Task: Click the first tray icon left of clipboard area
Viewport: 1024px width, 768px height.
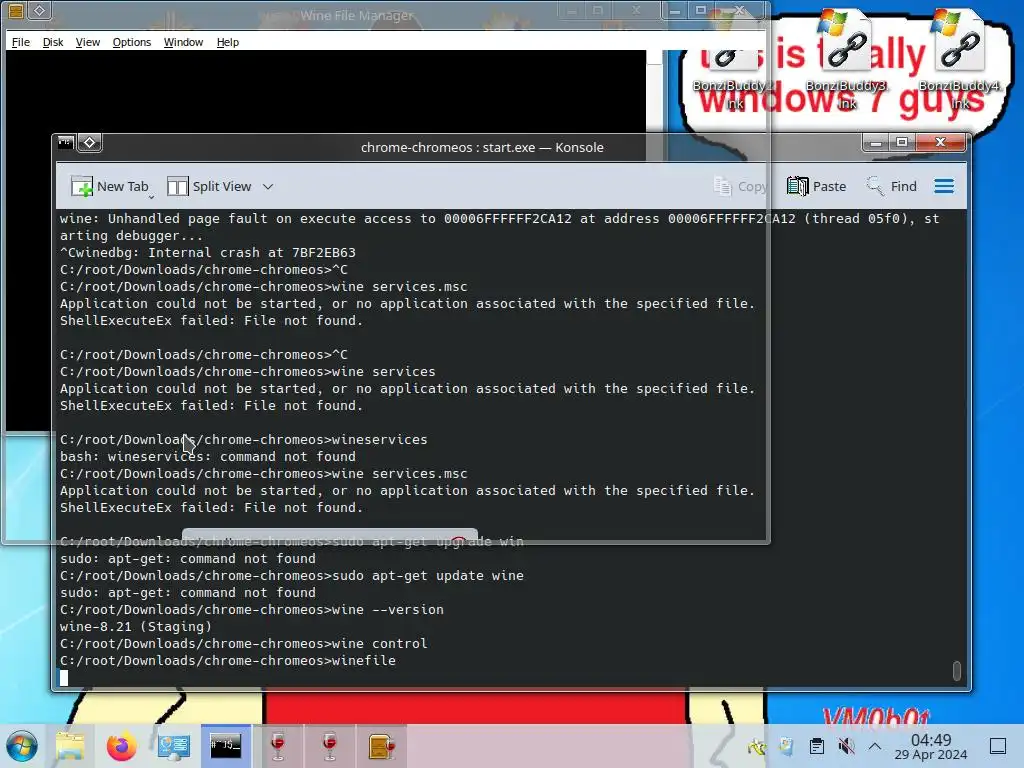Action: click(757, 746)
